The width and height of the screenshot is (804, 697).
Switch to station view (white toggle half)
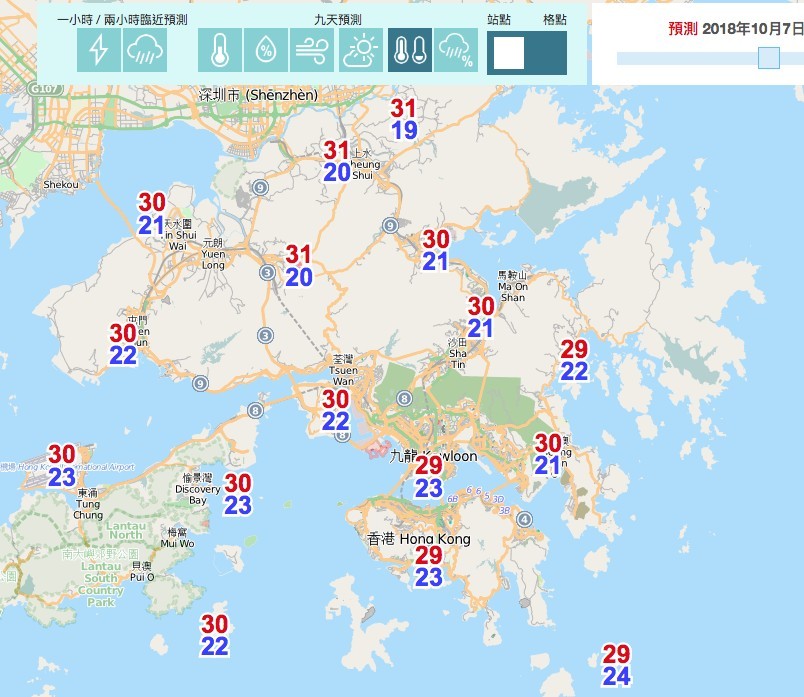click(x=508, y=53)
